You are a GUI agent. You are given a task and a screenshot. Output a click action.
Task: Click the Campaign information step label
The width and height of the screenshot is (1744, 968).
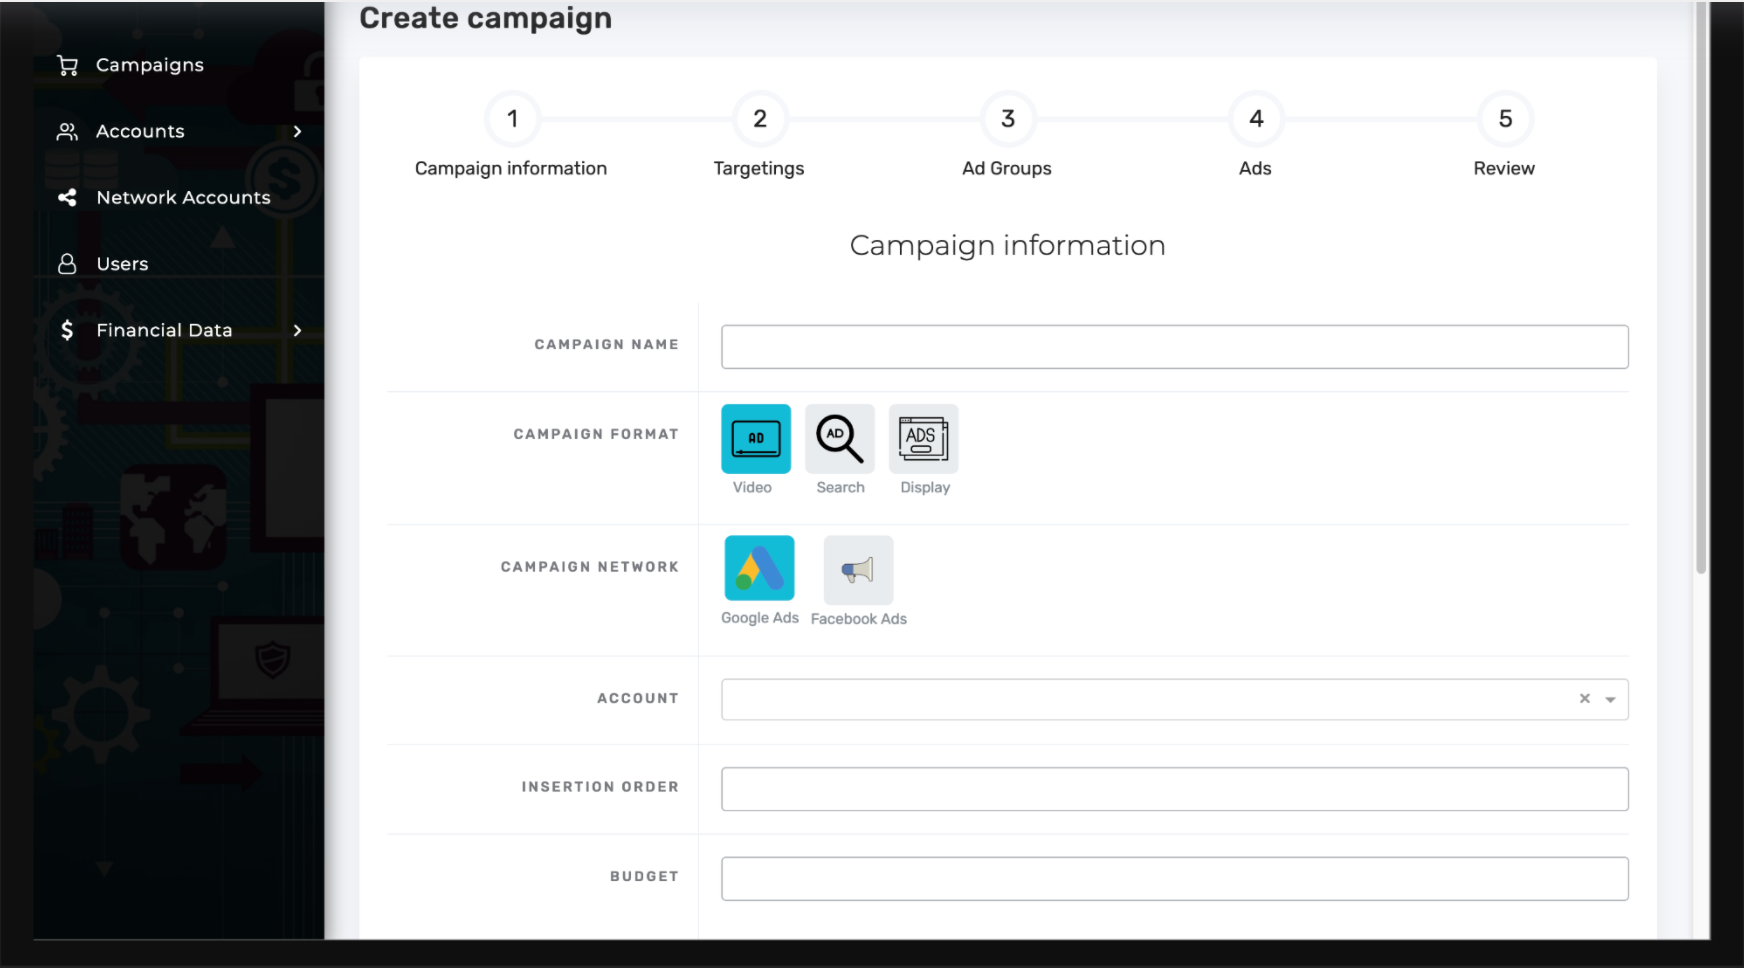pyautogui.click(x=511, y=168)
